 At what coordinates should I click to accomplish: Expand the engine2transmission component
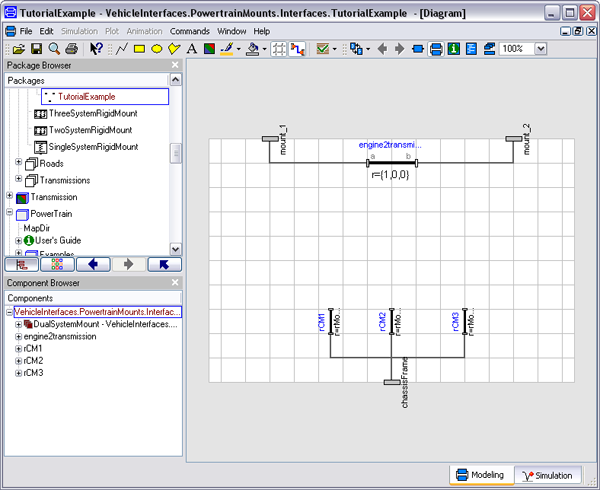point(18,337)
